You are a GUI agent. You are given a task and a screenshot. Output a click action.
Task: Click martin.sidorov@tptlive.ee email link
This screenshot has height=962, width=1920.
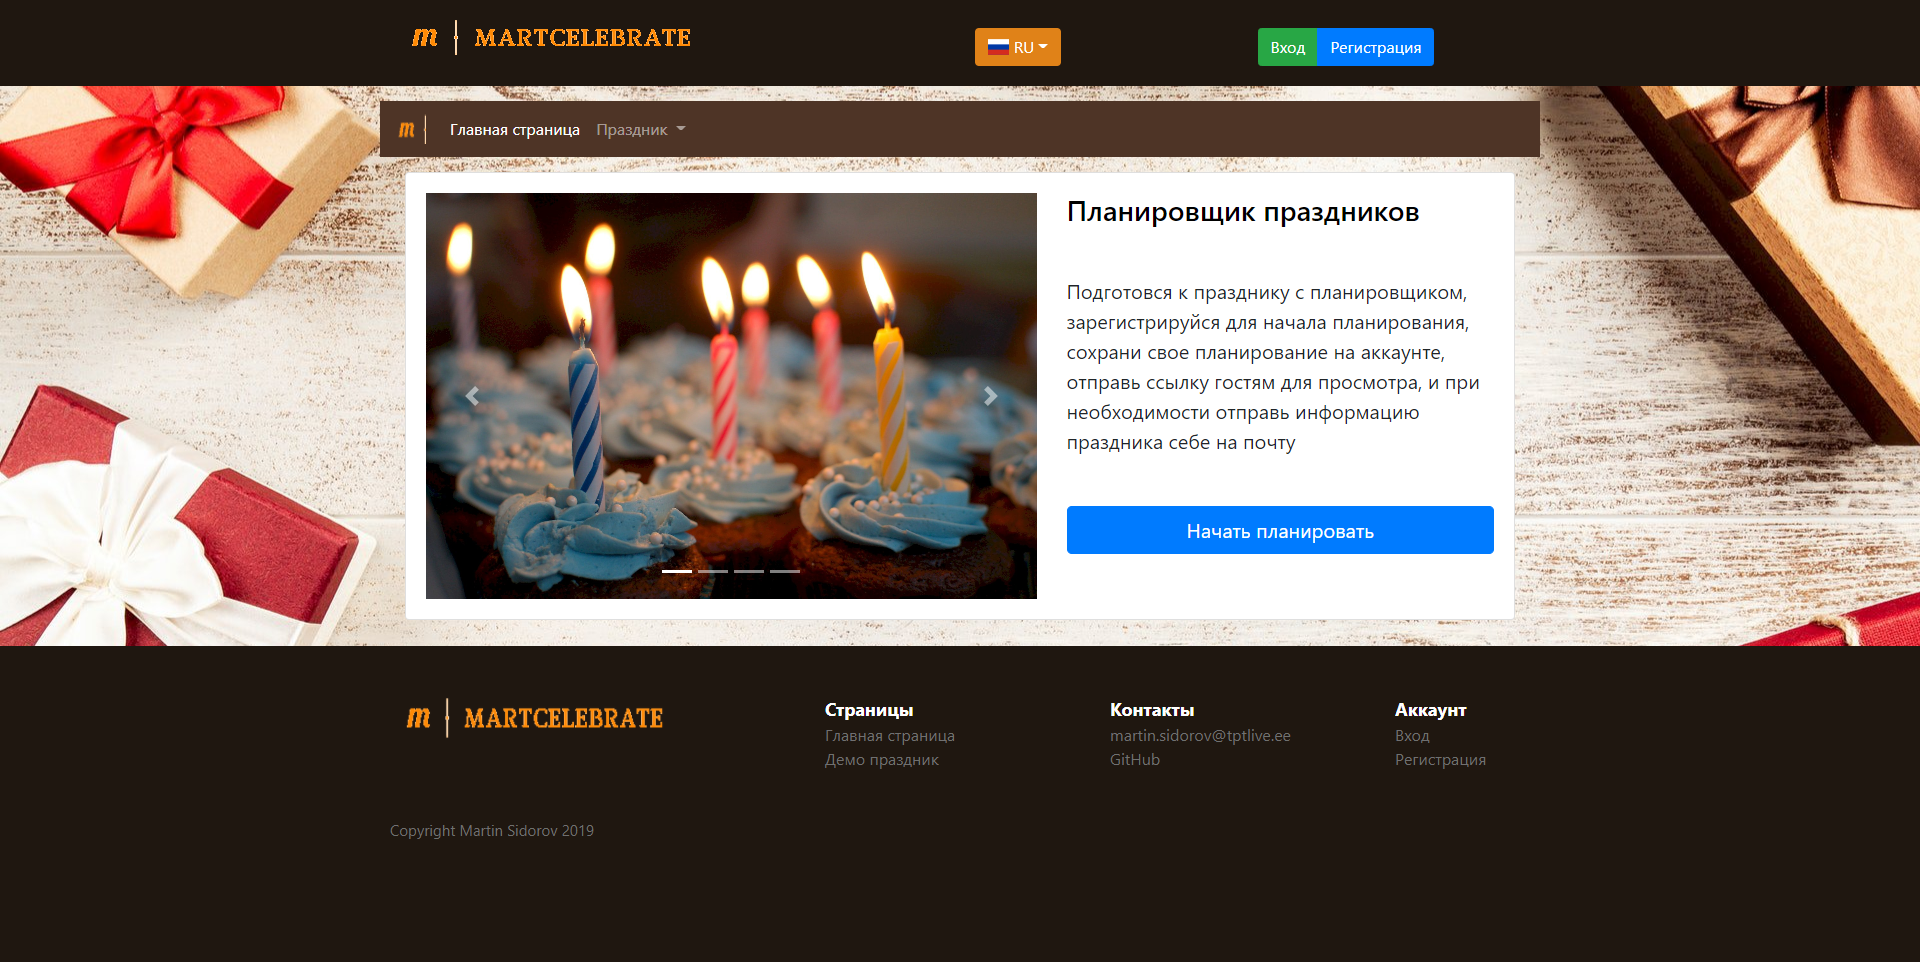tap(1200, 736)
